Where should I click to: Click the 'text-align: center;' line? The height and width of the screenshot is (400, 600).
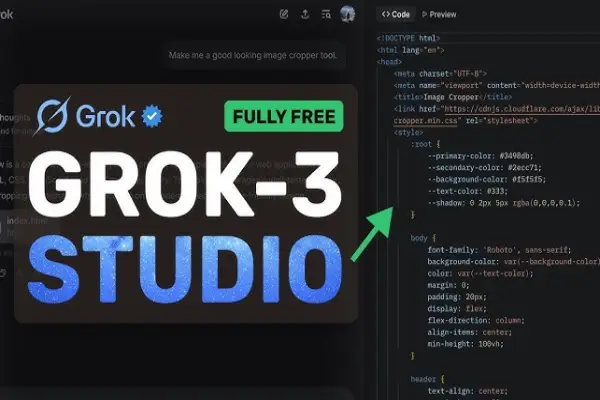click(468, 391)
